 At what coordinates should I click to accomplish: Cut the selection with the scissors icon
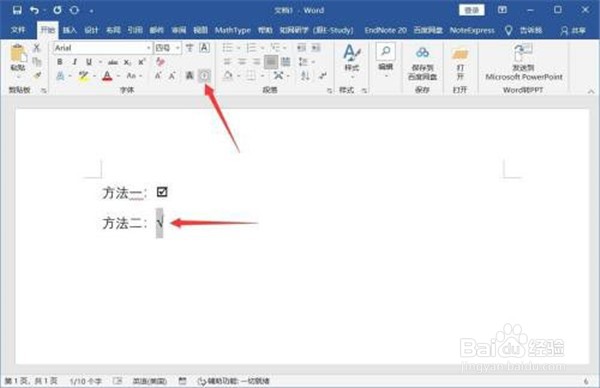point(37,48)
